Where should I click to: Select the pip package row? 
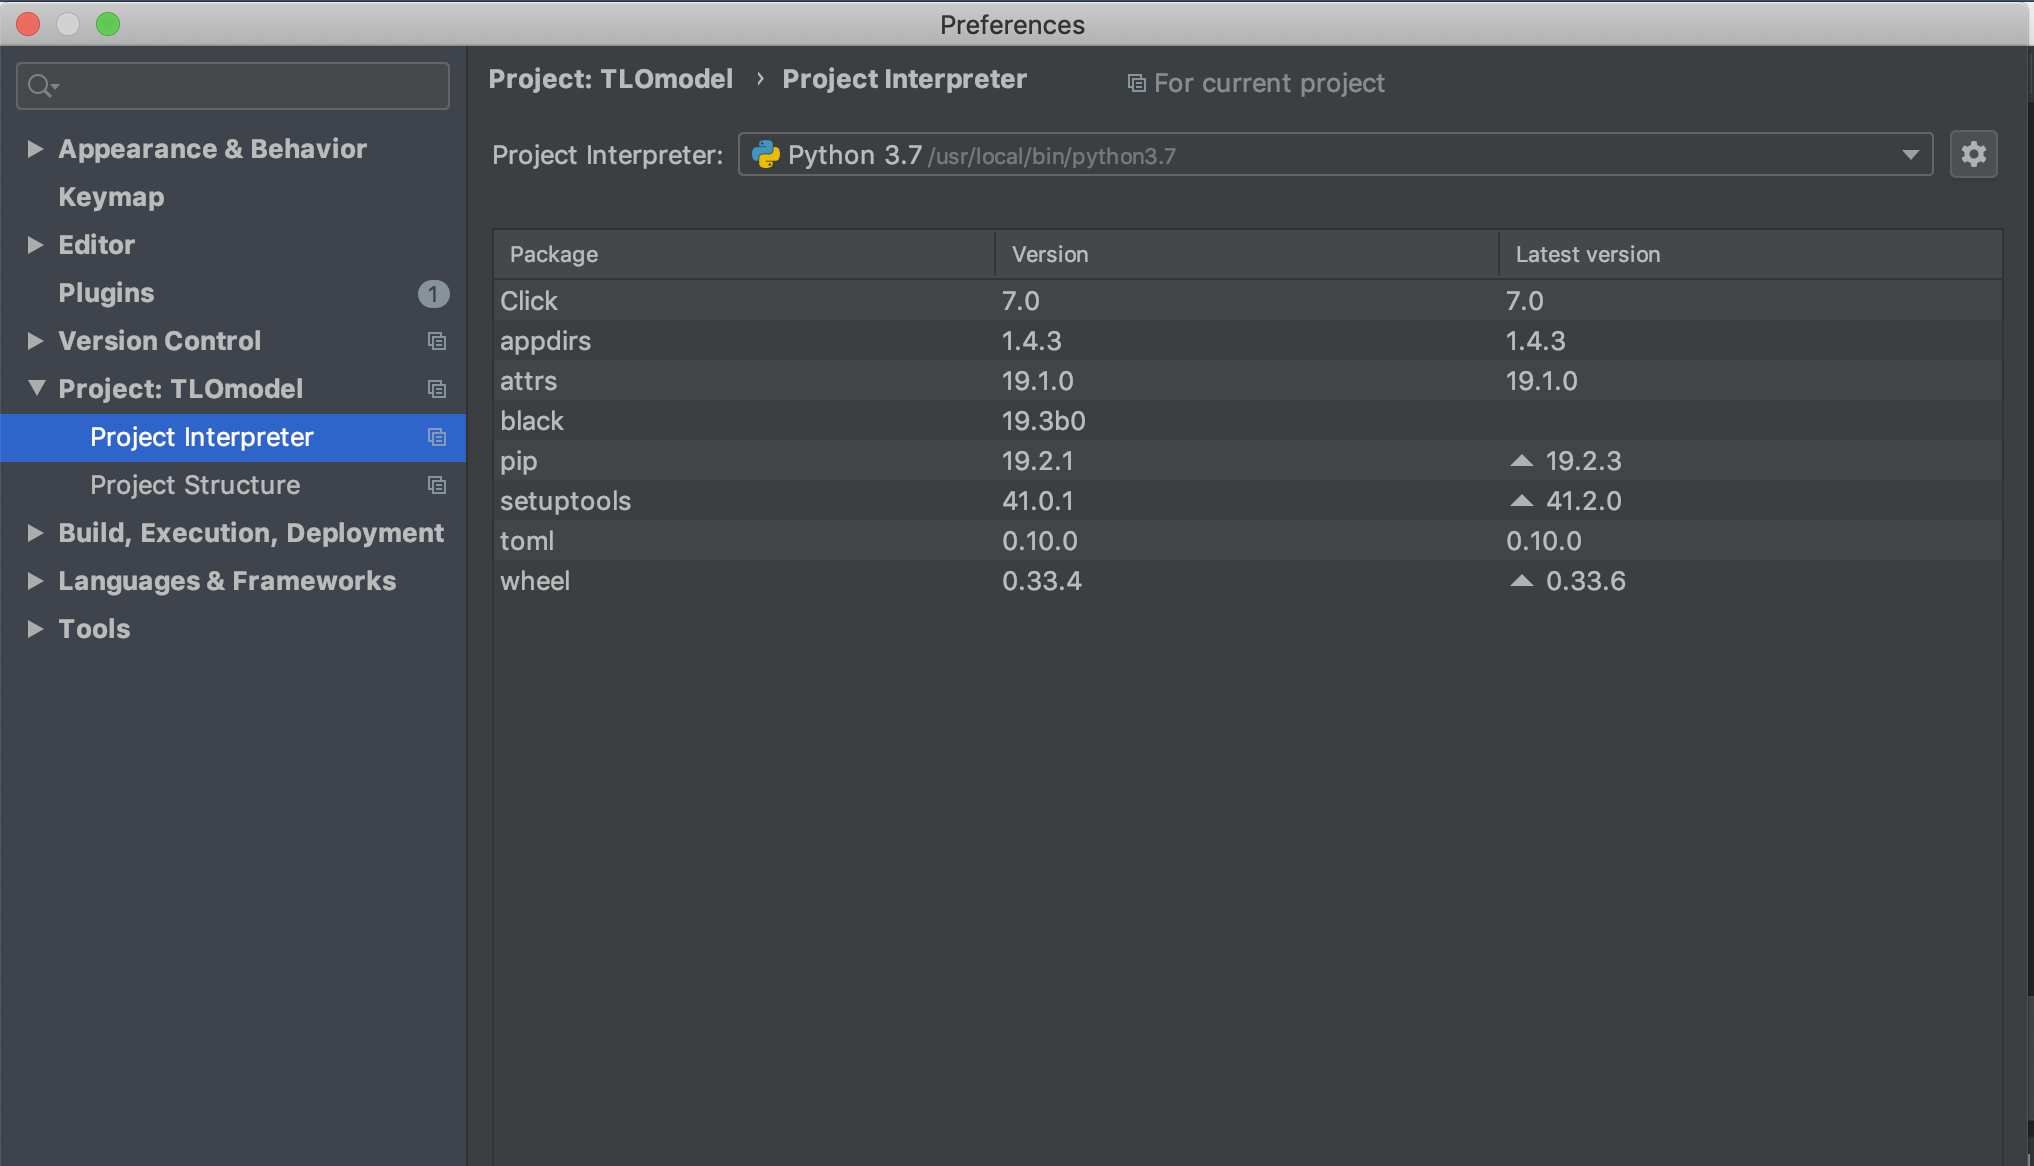[1248, 461]
